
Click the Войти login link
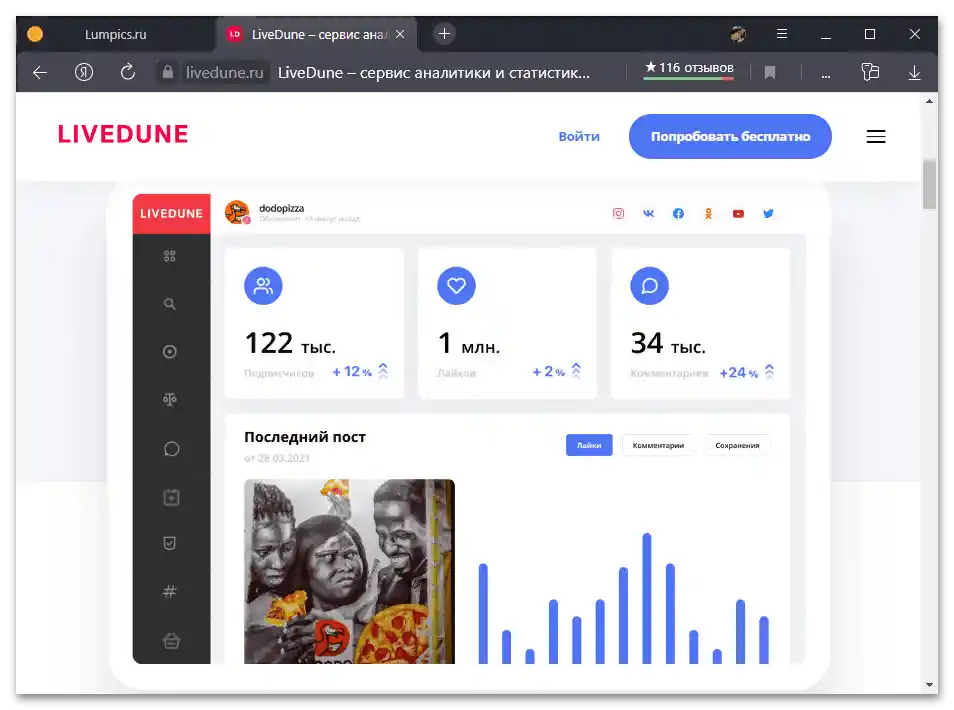[579, 136]
